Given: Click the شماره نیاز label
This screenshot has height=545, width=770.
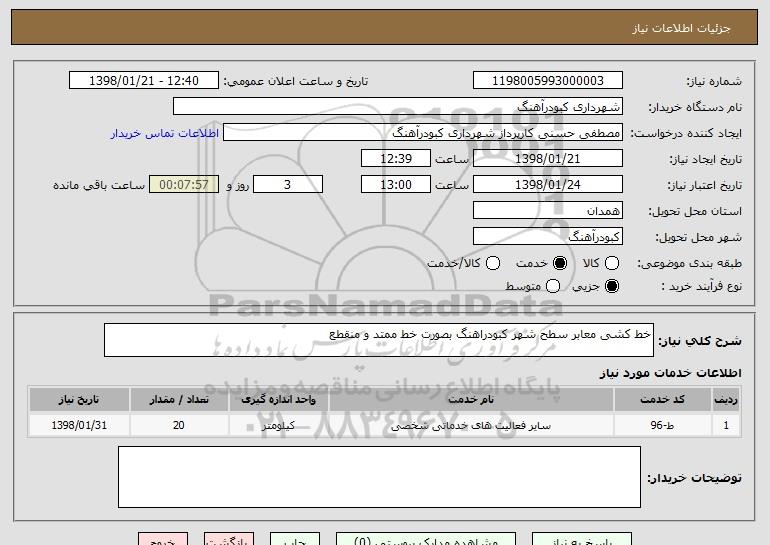Looking at the screenshot, I should point(714,81).
